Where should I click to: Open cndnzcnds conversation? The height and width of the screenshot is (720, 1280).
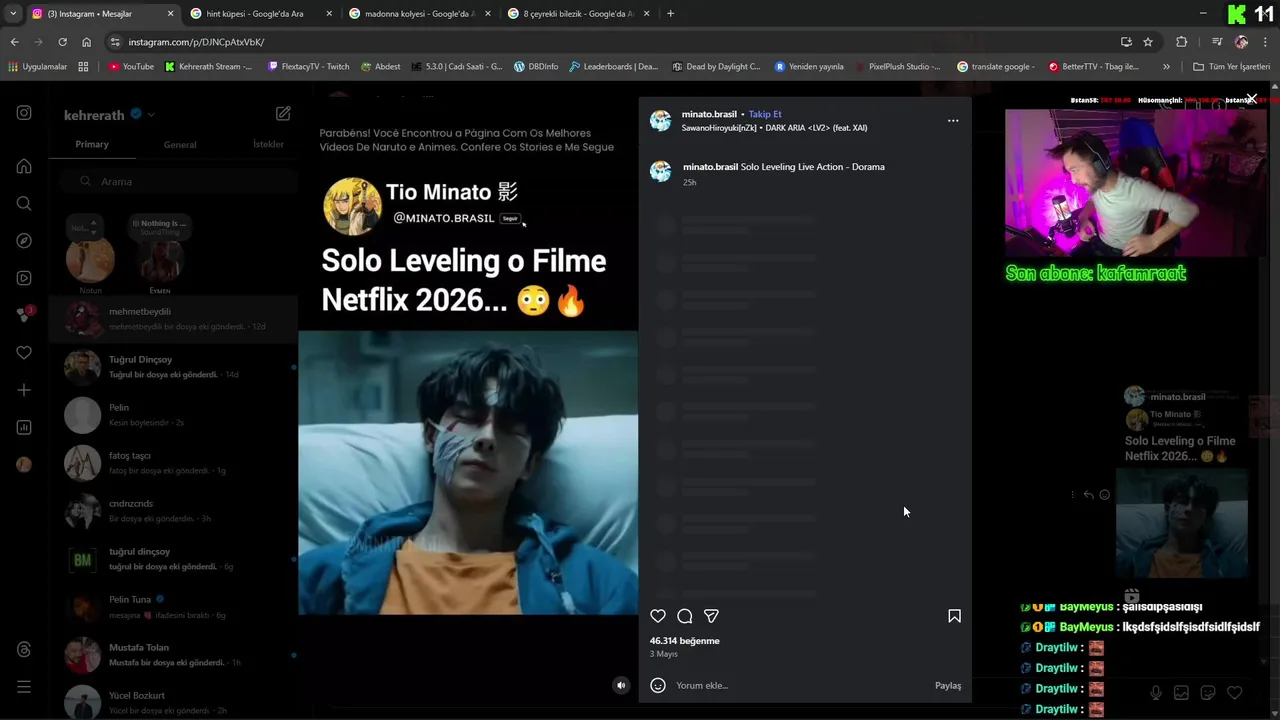coord(174,511)
